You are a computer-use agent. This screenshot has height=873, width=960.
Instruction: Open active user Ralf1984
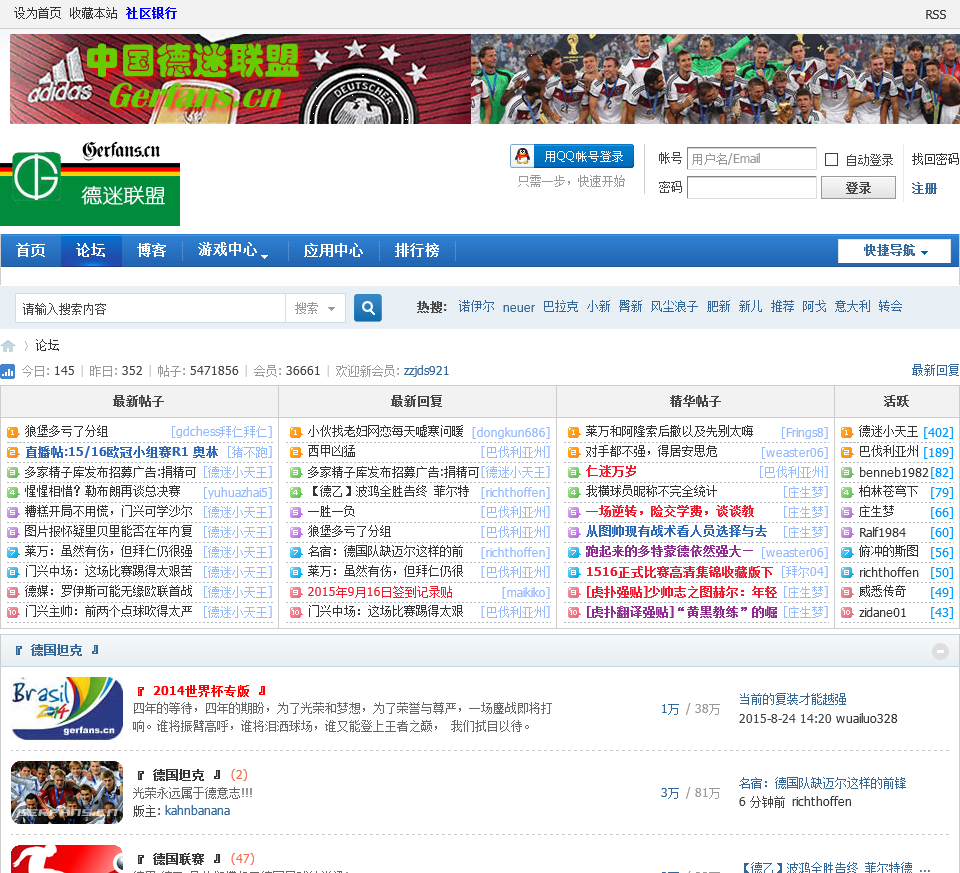(x=882, y=533)
